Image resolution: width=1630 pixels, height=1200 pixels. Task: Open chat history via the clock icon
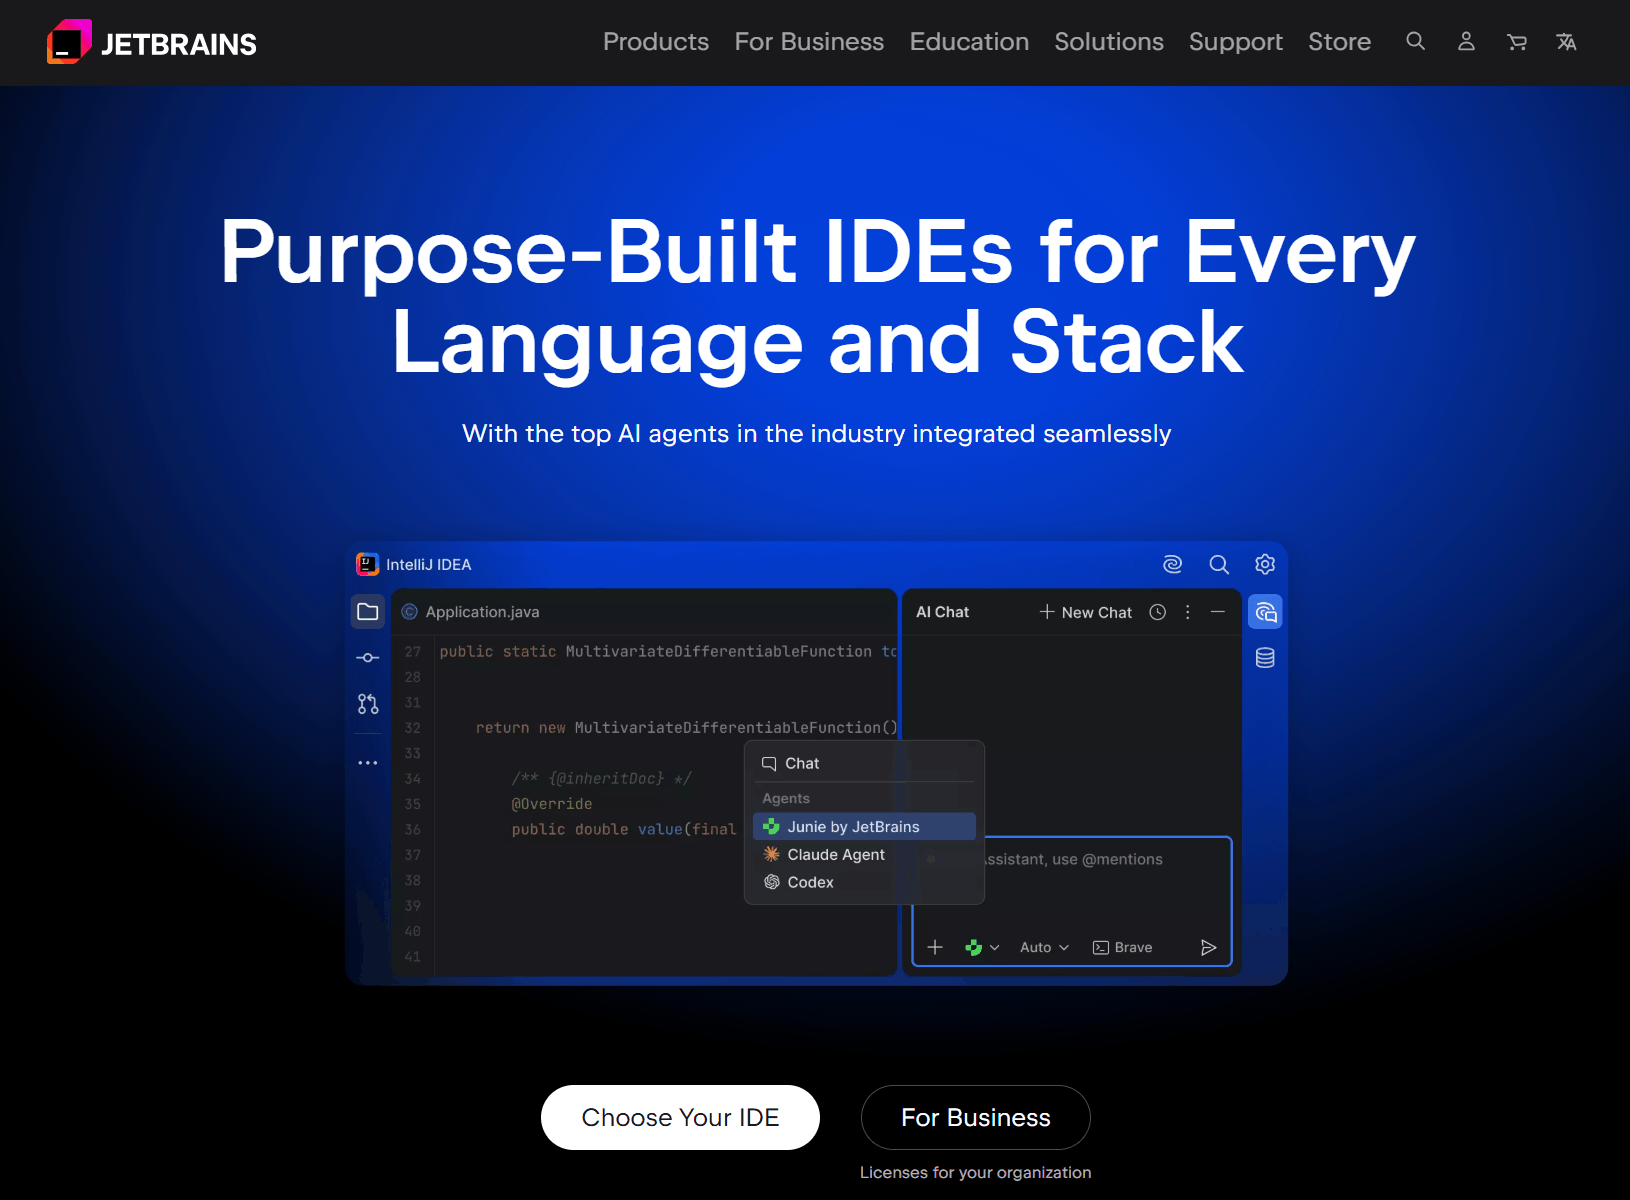coord(1157,612)
